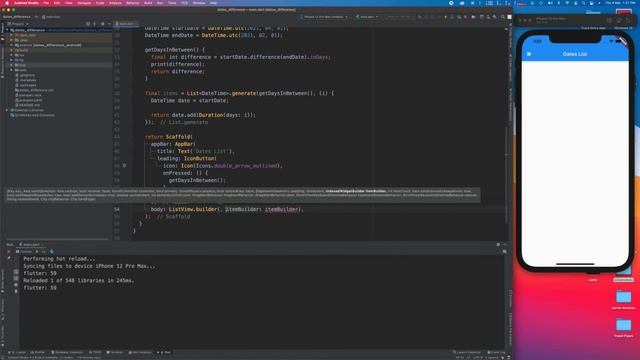Image resolution: width=640 pixels, height=360 pixels.
Task: Click the Flutter hot reload lightning icon
Action: [x=445, y=17]
